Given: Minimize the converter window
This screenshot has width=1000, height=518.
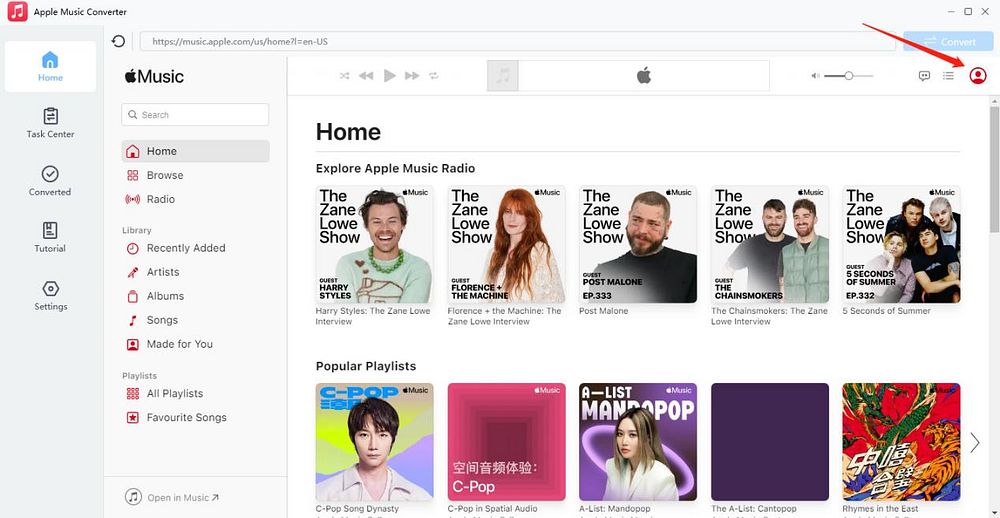Looking at the screenshot, I should click(951, 11).
